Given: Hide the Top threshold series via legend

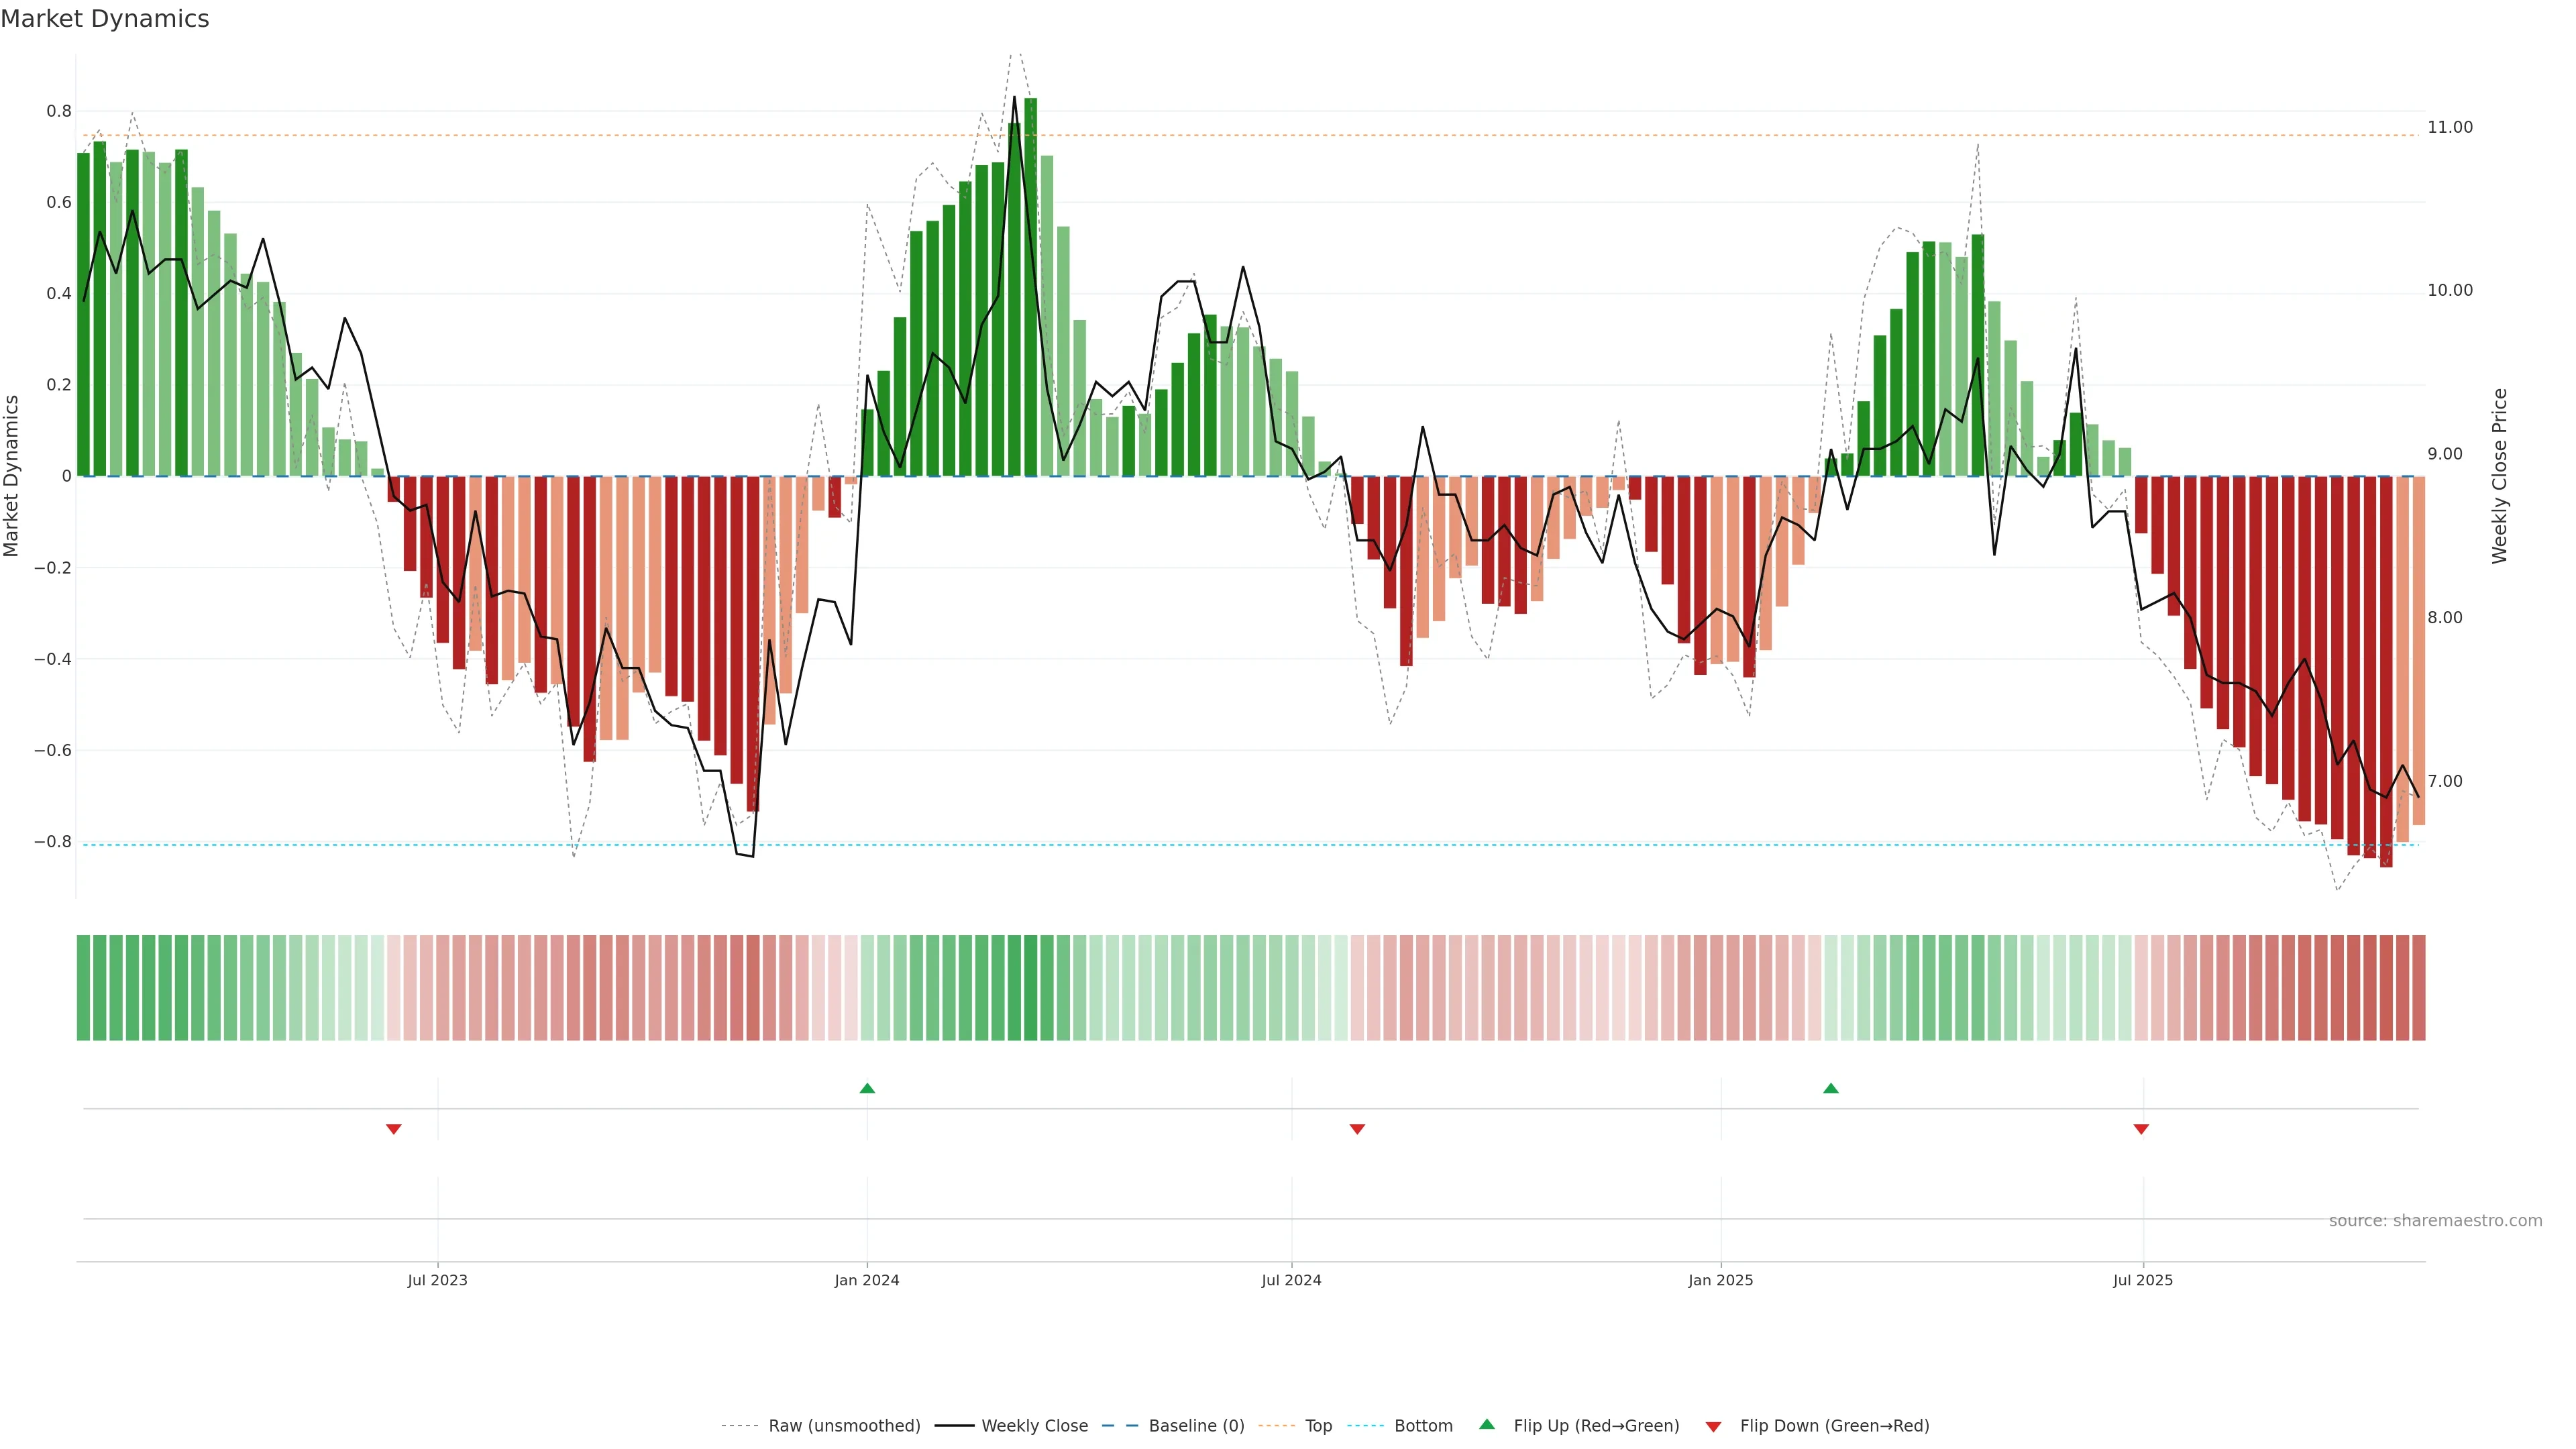Looking at the screenshot, I should 1318,1426.
